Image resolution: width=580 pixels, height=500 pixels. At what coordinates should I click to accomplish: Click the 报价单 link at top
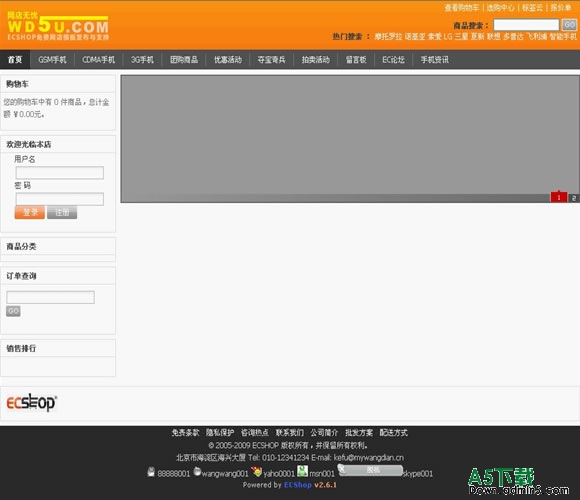coord(560,8)
